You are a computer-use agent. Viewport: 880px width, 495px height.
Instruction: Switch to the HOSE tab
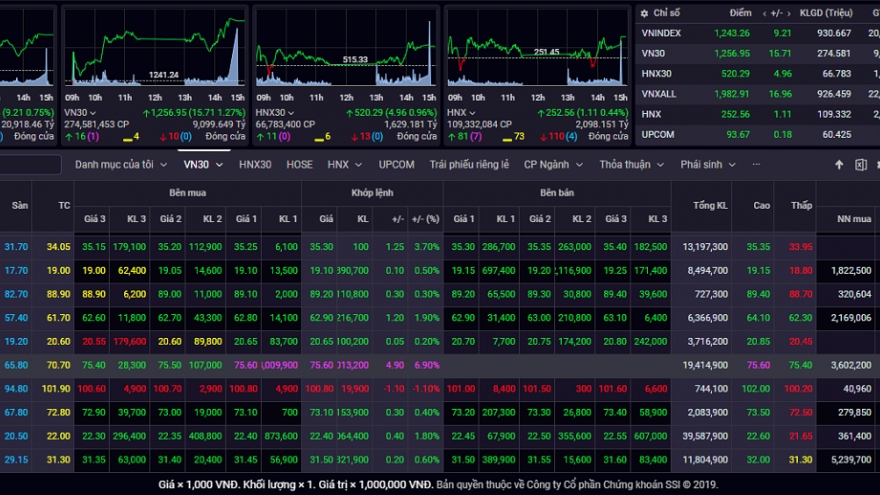(x=299, y=165)
